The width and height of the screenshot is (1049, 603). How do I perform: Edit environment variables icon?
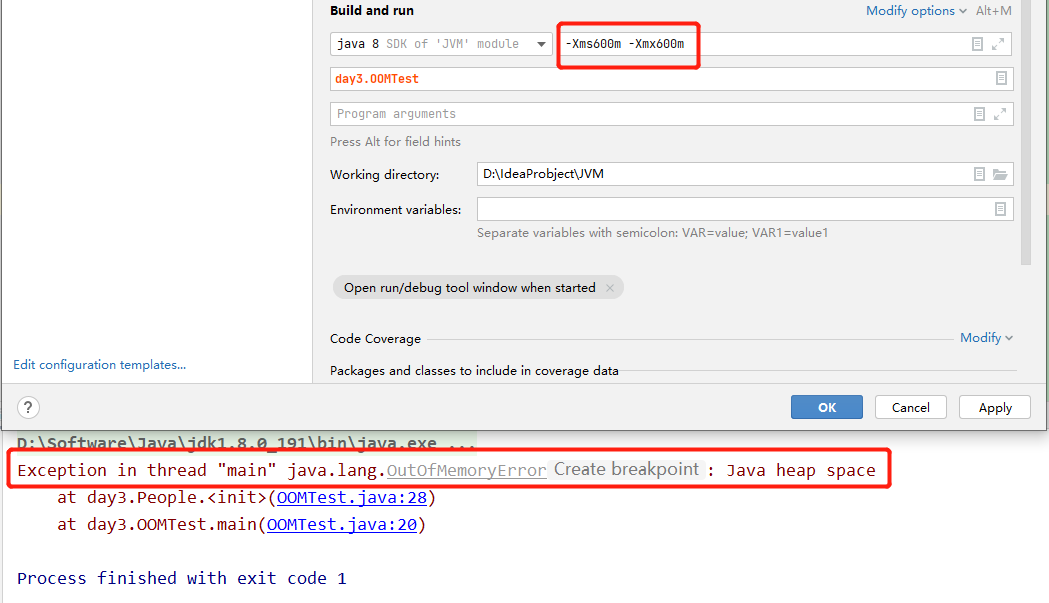1001,209
